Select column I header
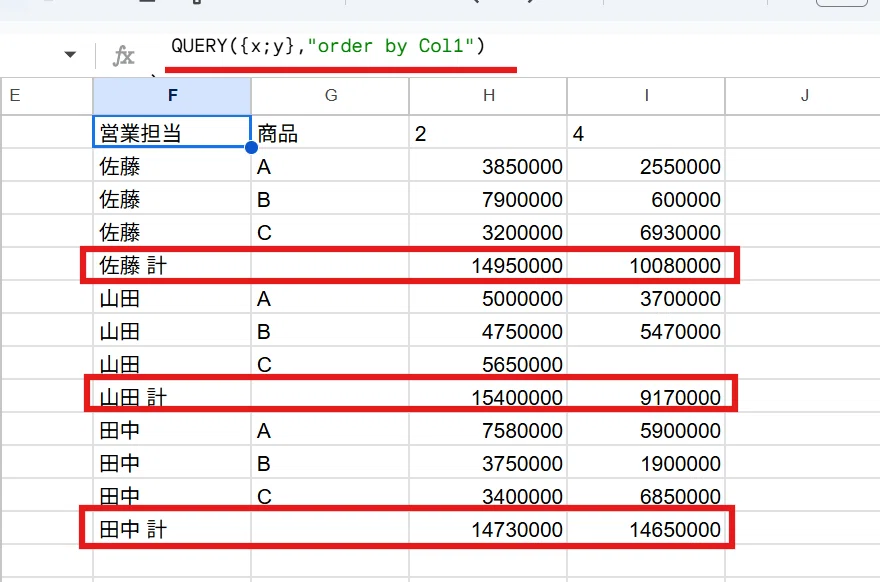The image size is (880, 582). [646, 96]
